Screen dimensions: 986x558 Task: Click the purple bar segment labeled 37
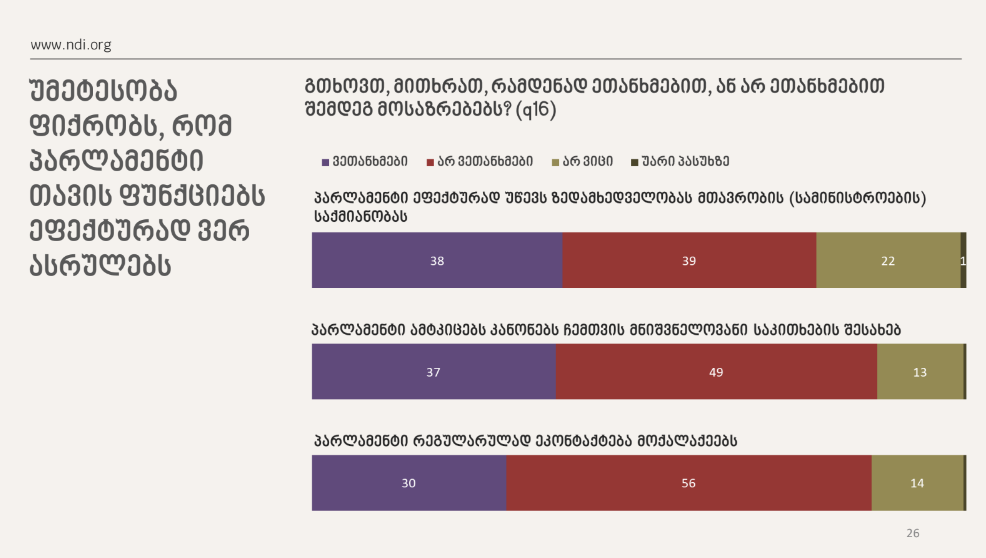click(x=434, y=372)
